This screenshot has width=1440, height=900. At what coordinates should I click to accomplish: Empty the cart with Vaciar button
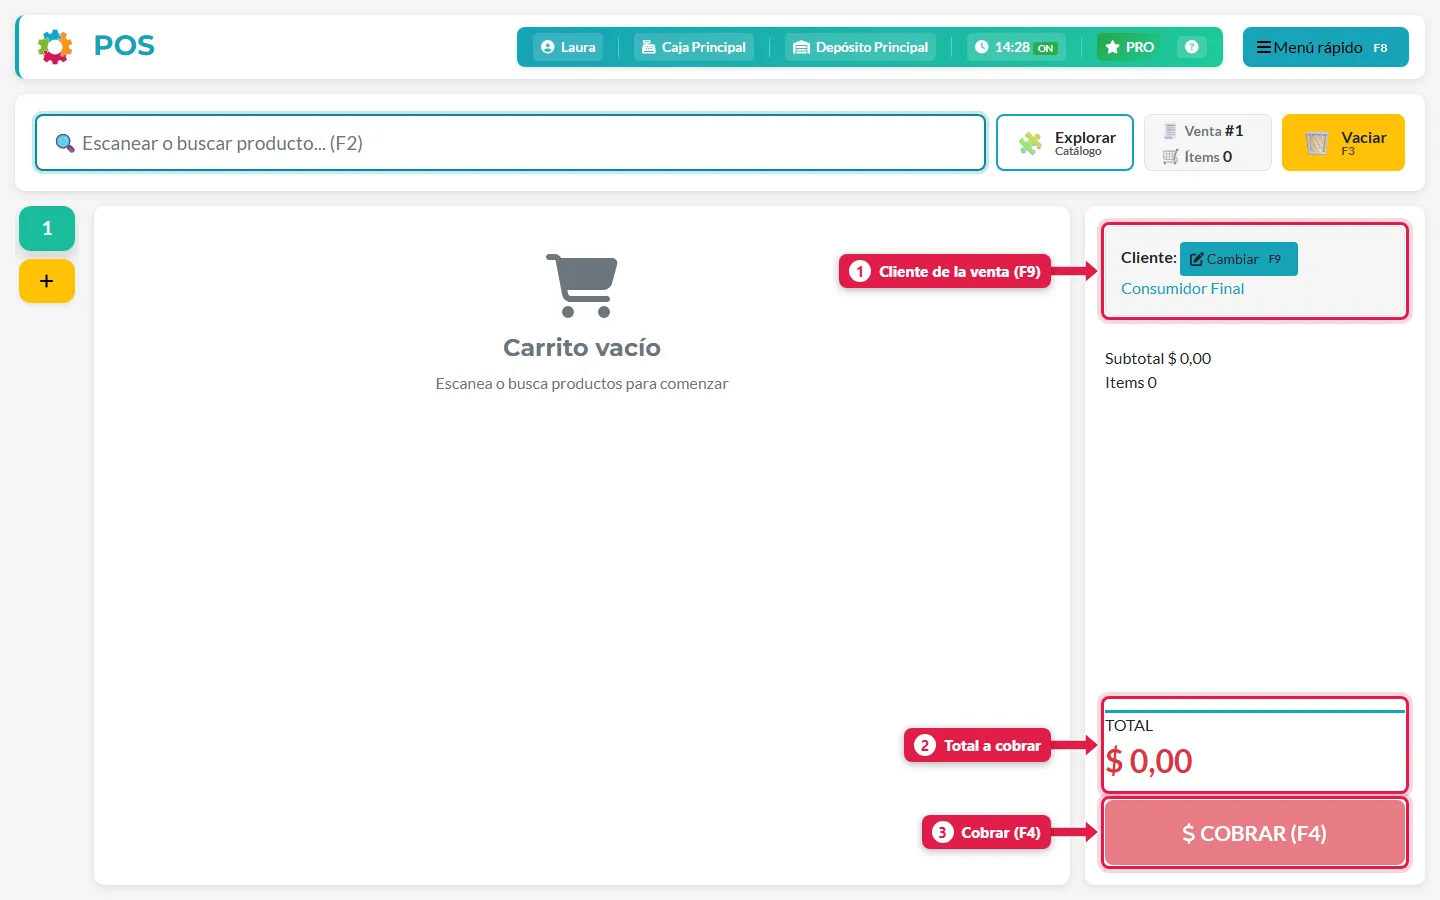pyautogui.click(x=1343, y=143)
